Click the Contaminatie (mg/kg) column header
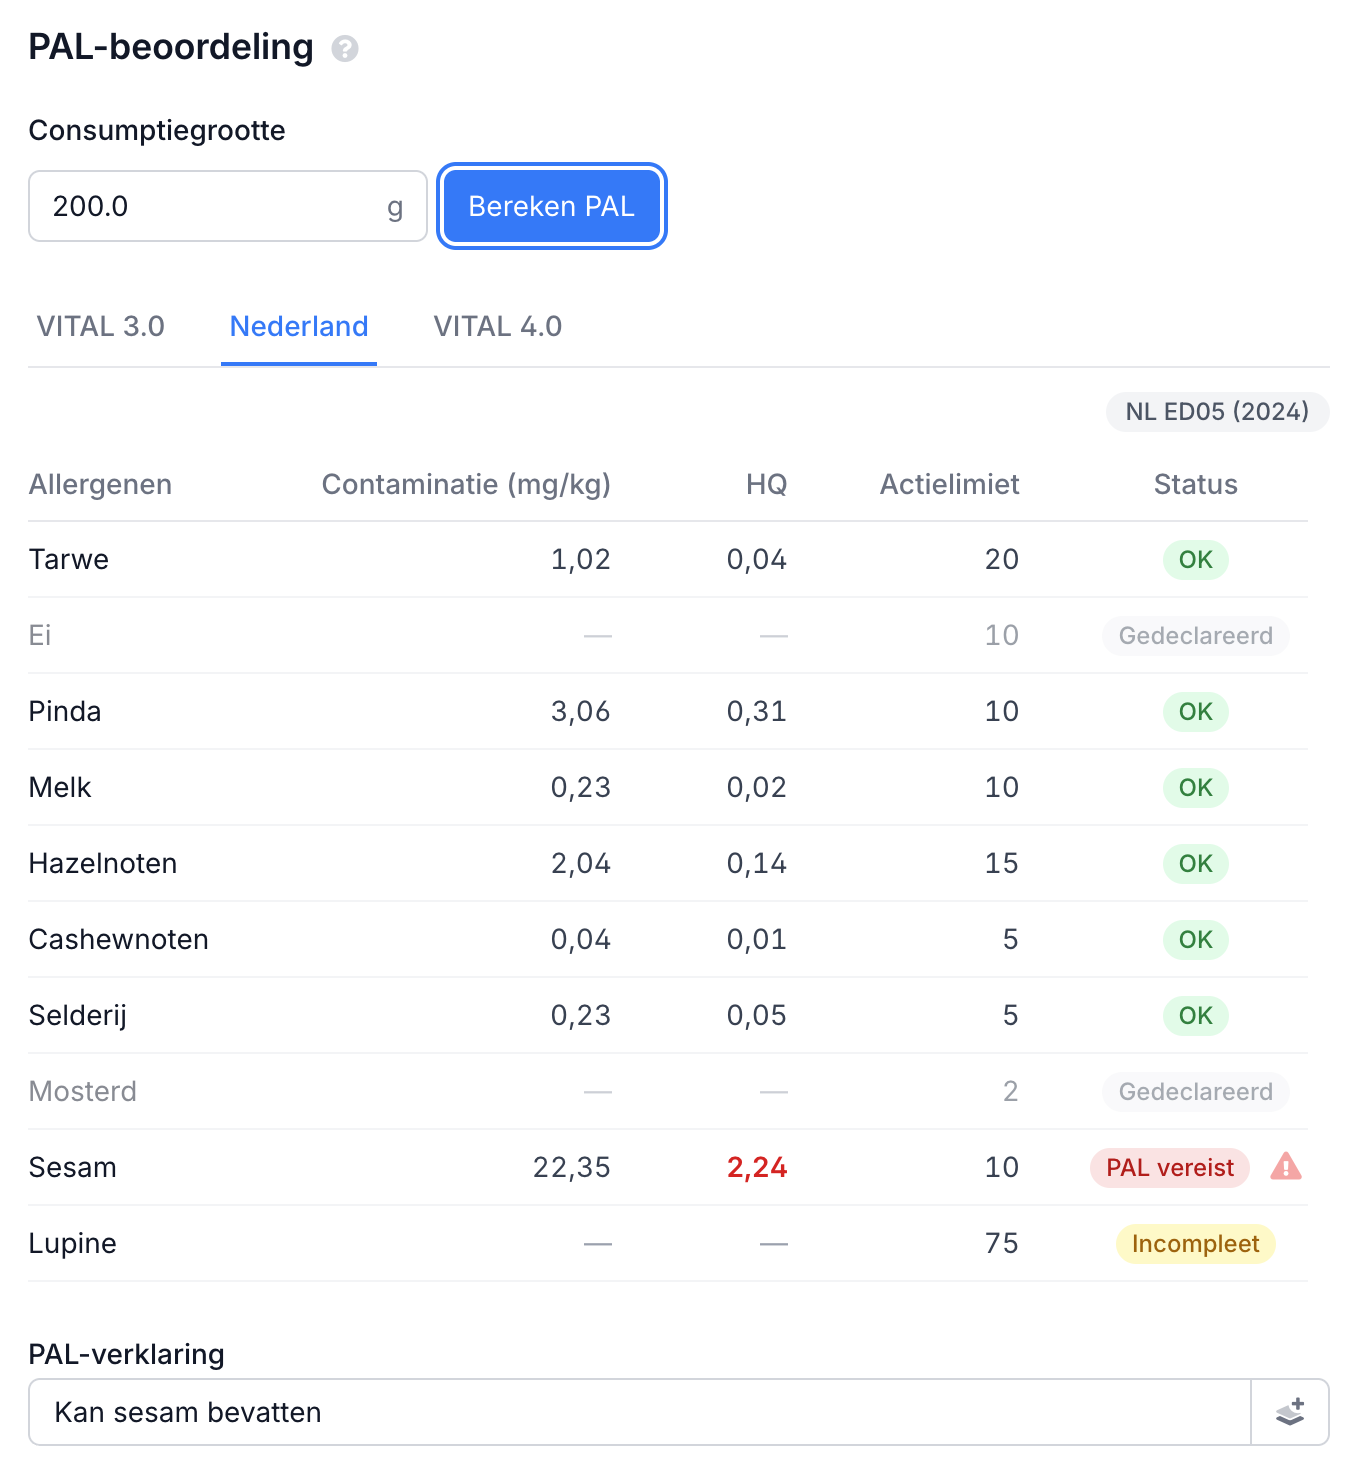The image size is (1366, 1470). tap(466, 485)
